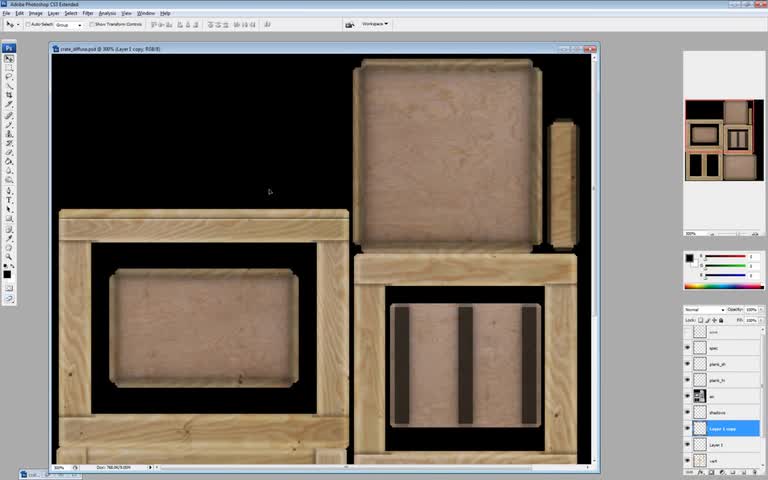Select the Lasso tool
The image size is (768, 480).
pyautogui.click(x=9, y=77)
